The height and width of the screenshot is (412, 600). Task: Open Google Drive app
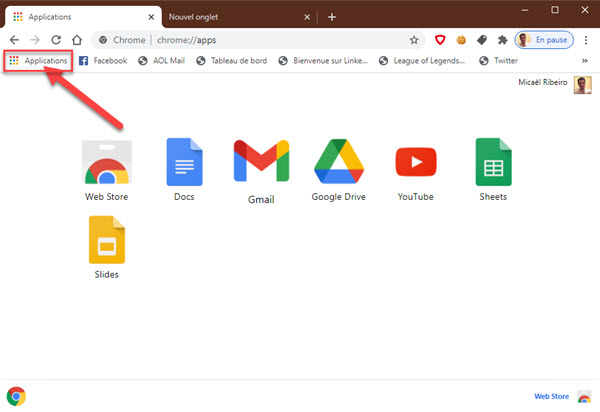pyautogui.click(x=339, y=170)
